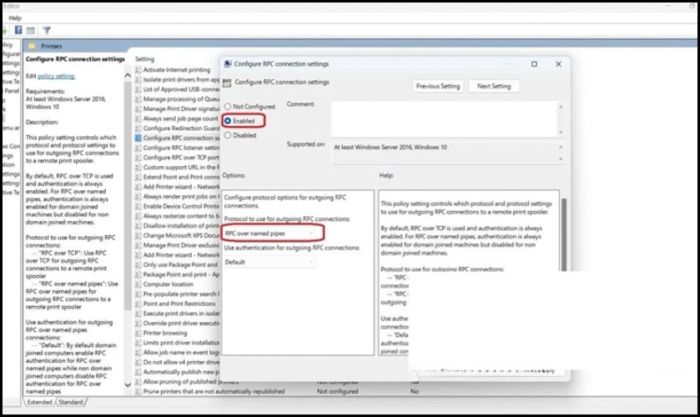
Task: Click the dialog title bar policy icon
Action: (x=227, y=64)
